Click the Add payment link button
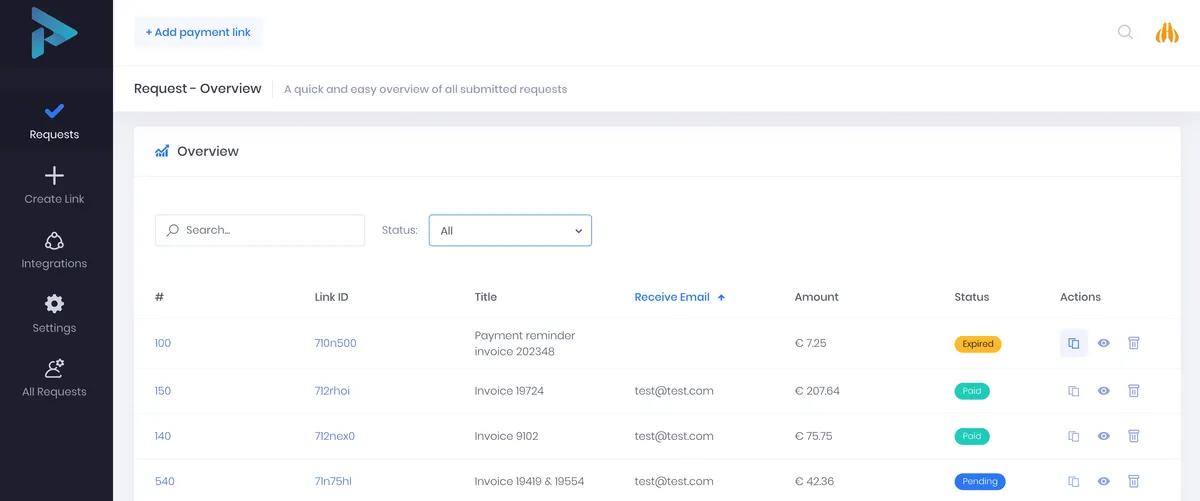The width and height of the screenshot is (1200, 501). pyautogui.click(x=198, y=32)
